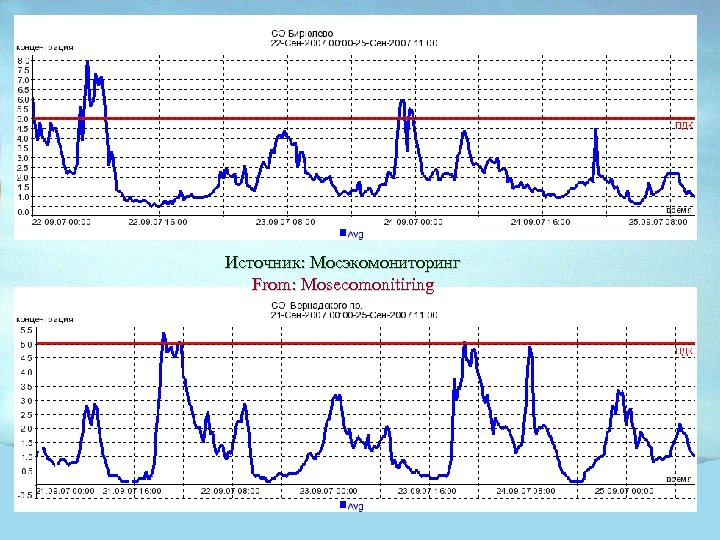Image resolution: width=720 pixels, height=540 pixels.
Task: Click the ПДК label in the Бирюлево chart
Action: 684,126
